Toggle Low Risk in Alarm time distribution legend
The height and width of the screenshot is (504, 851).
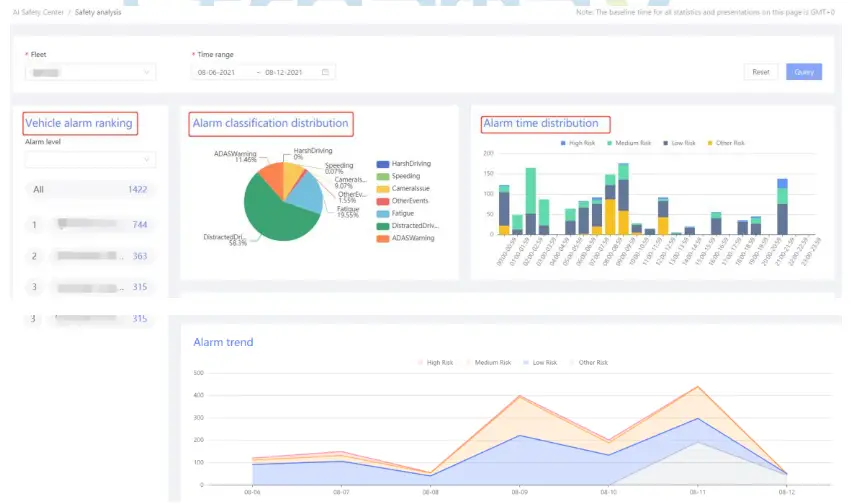(x=679, y=143)
